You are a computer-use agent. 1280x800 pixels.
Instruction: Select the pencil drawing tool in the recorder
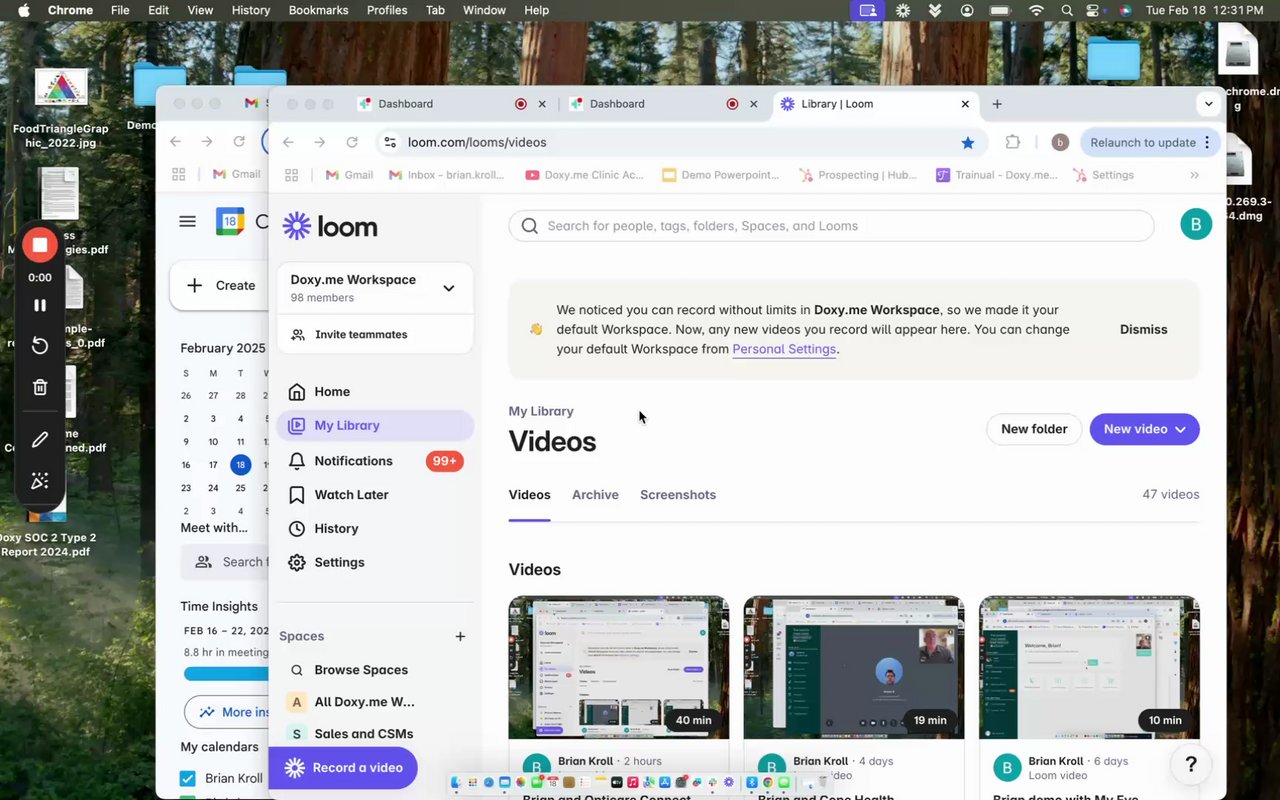(40, 439)
